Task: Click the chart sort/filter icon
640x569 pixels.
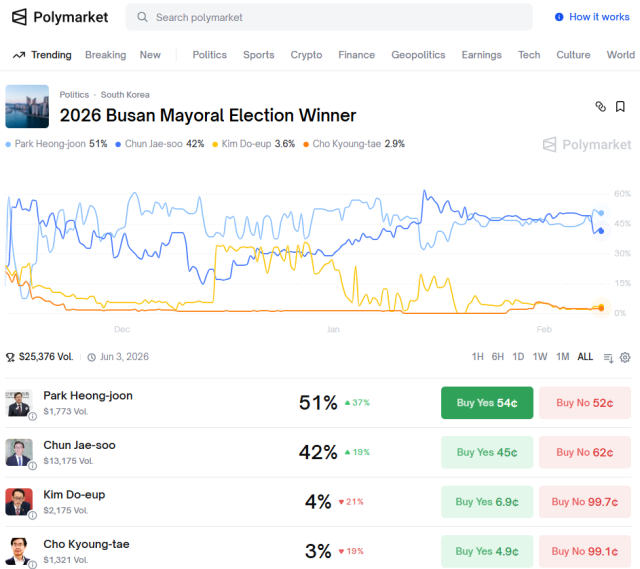Action: click(608, 357)
